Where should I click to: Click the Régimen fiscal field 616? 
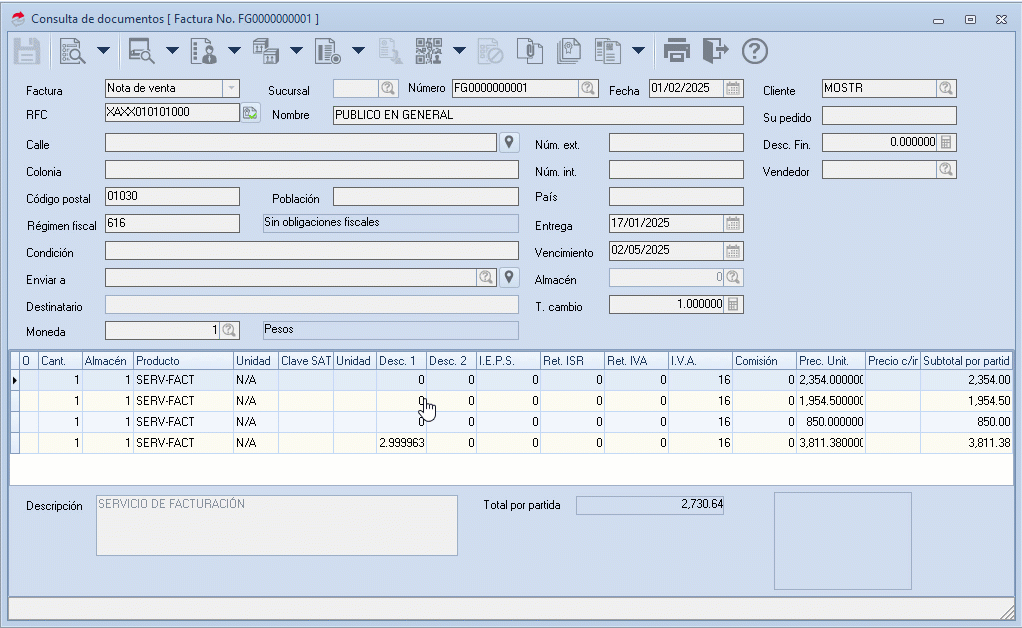[172, 223]
